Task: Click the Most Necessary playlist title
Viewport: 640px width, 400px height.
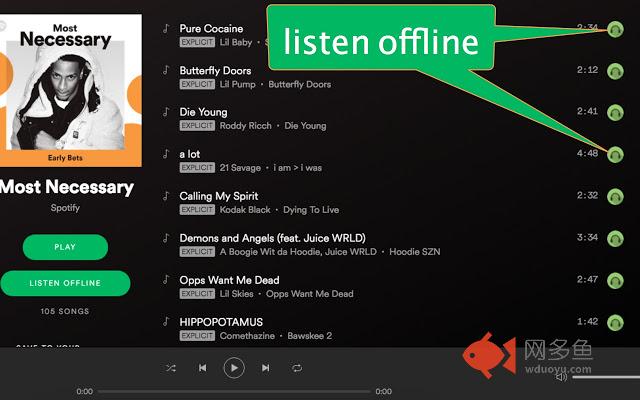Action: (67, 187)
